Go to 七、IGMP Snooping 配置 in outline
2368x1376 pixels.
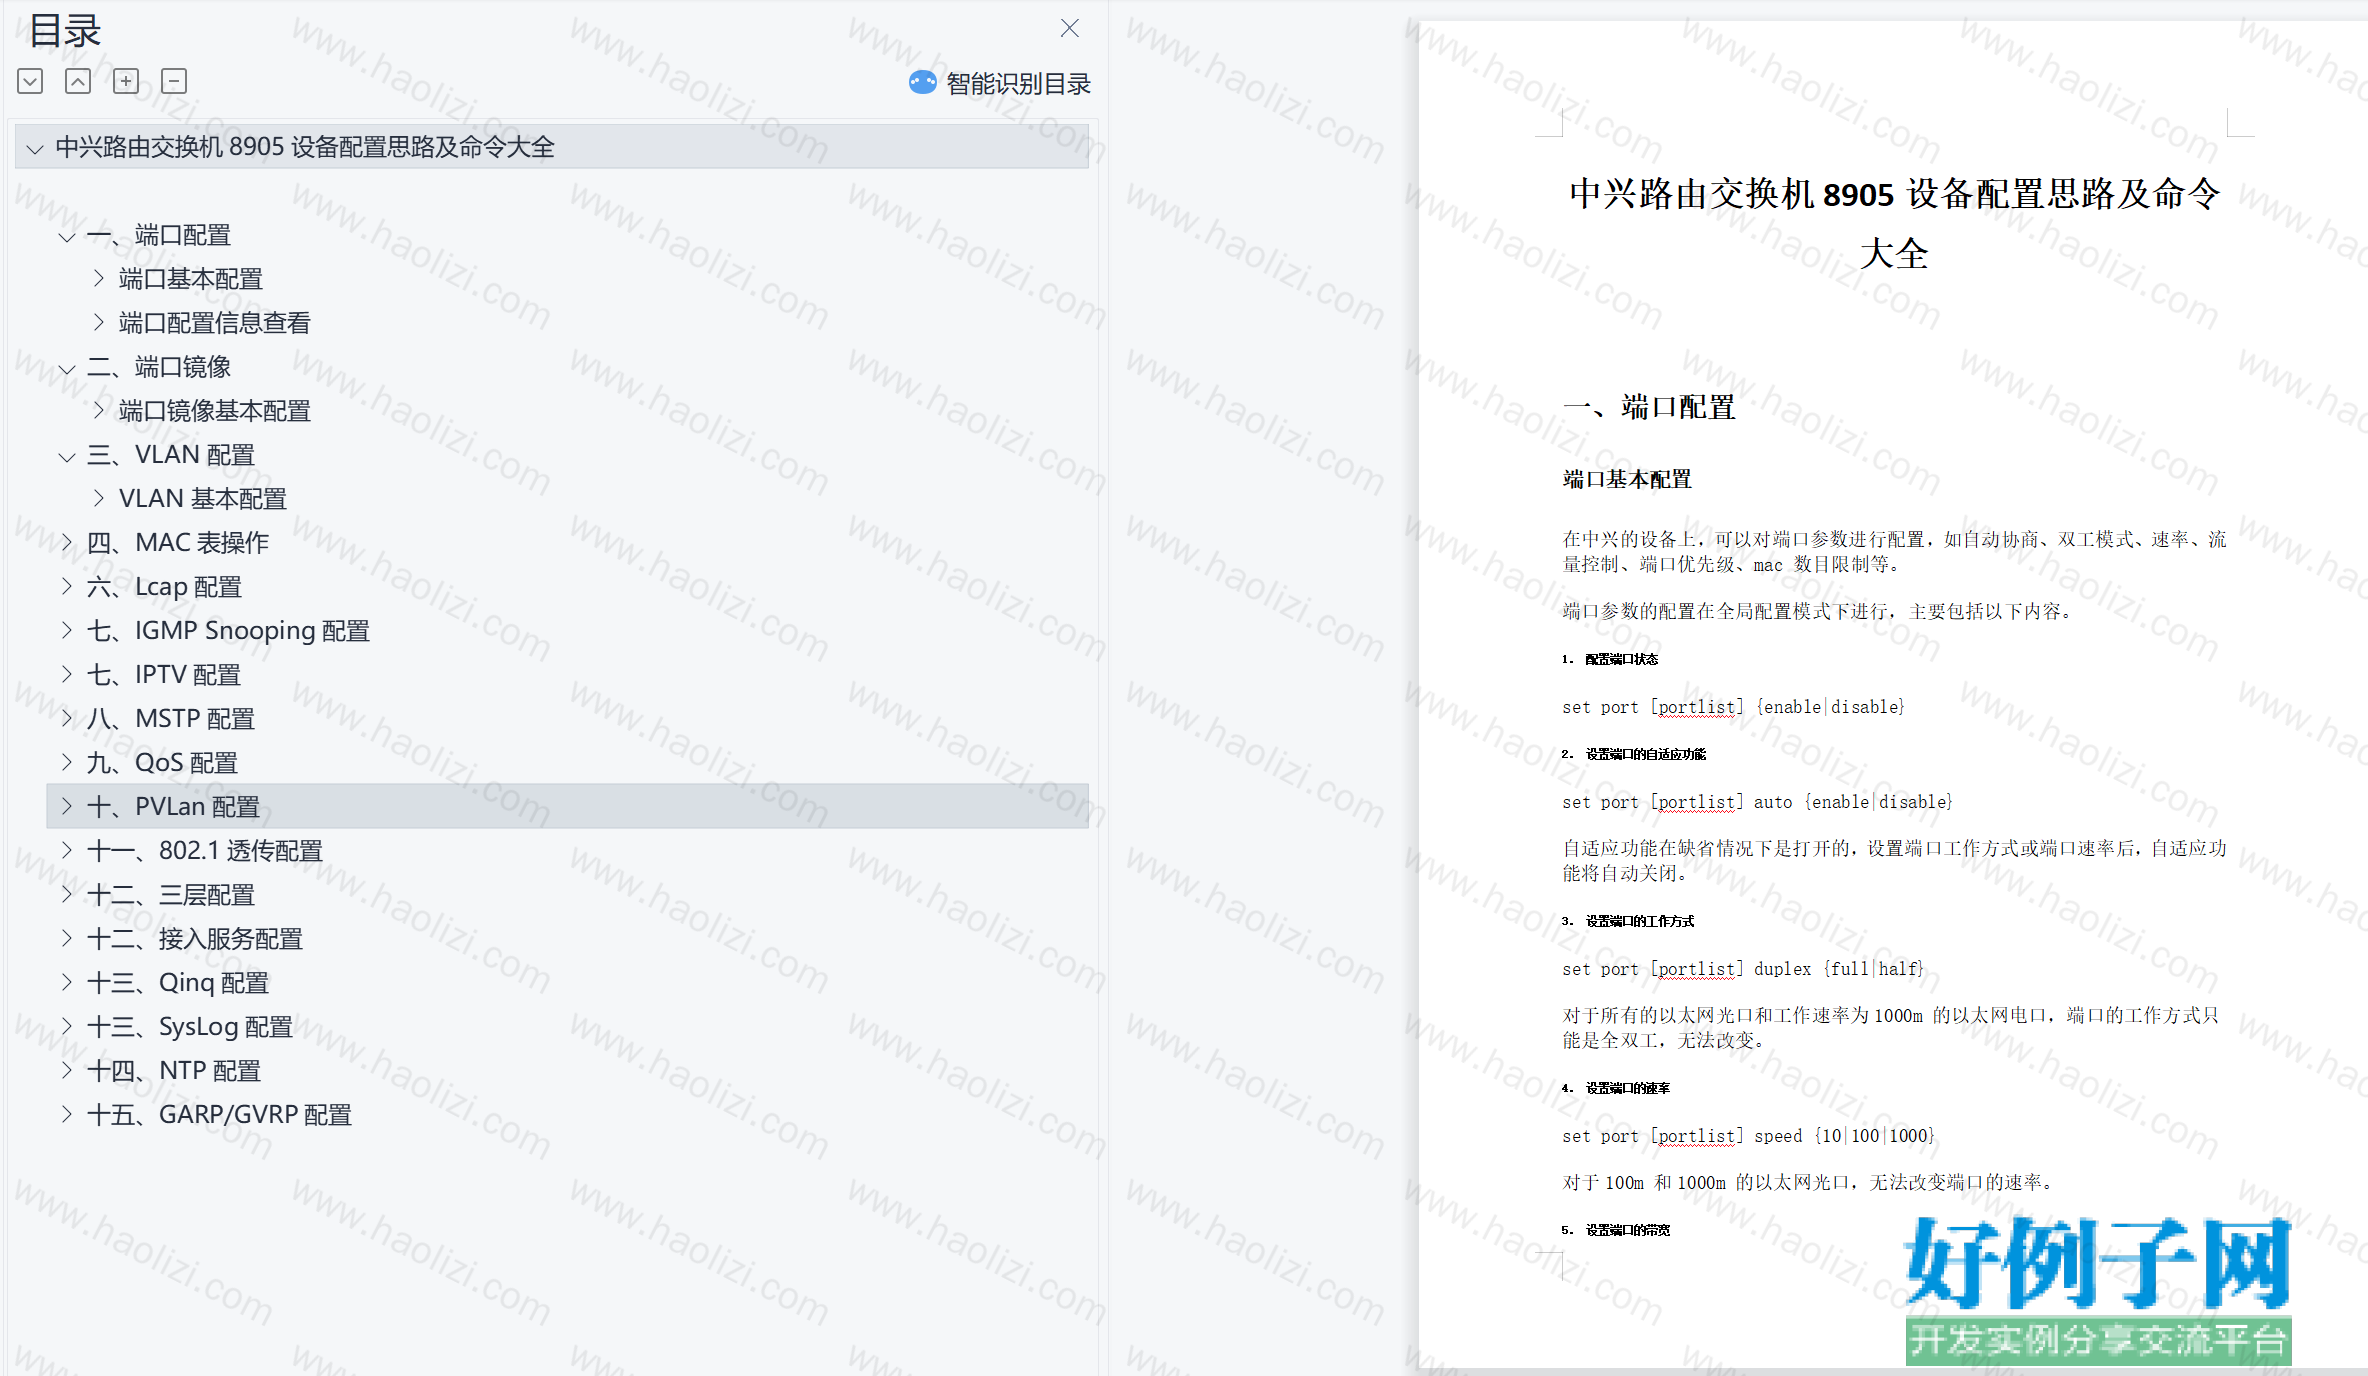(x=228, y=631)
